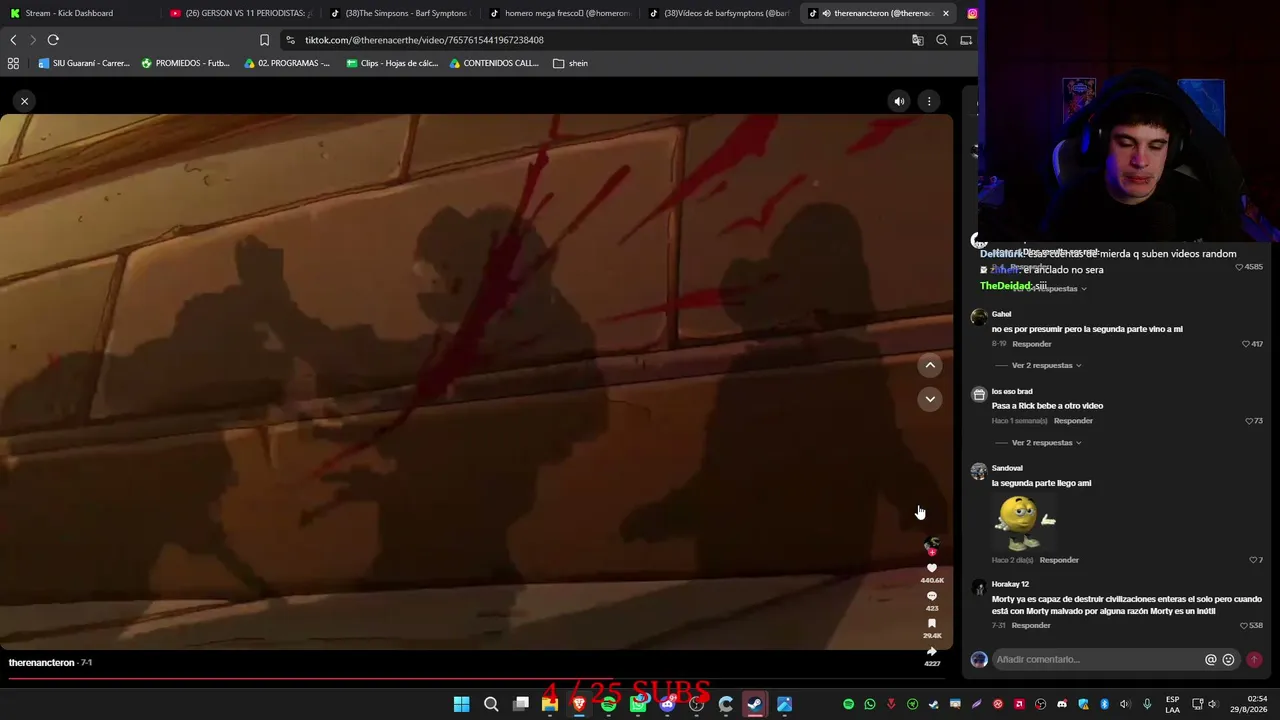The width and height of the screenshot is (1280, 720).
Task: Go to the next video
Action: 930,399
